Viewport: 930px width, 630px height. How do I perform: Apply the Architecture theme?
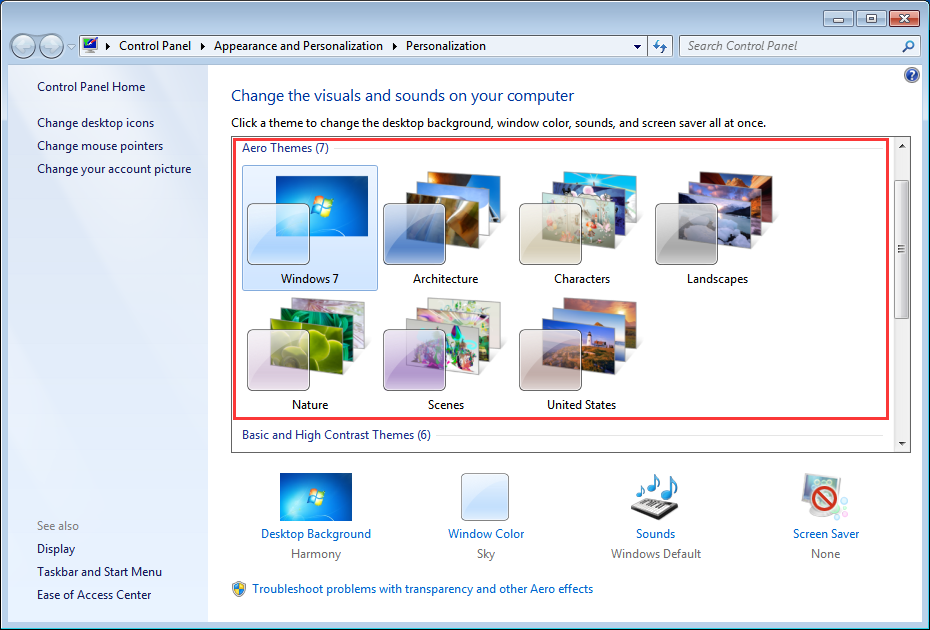pos(445,228)
